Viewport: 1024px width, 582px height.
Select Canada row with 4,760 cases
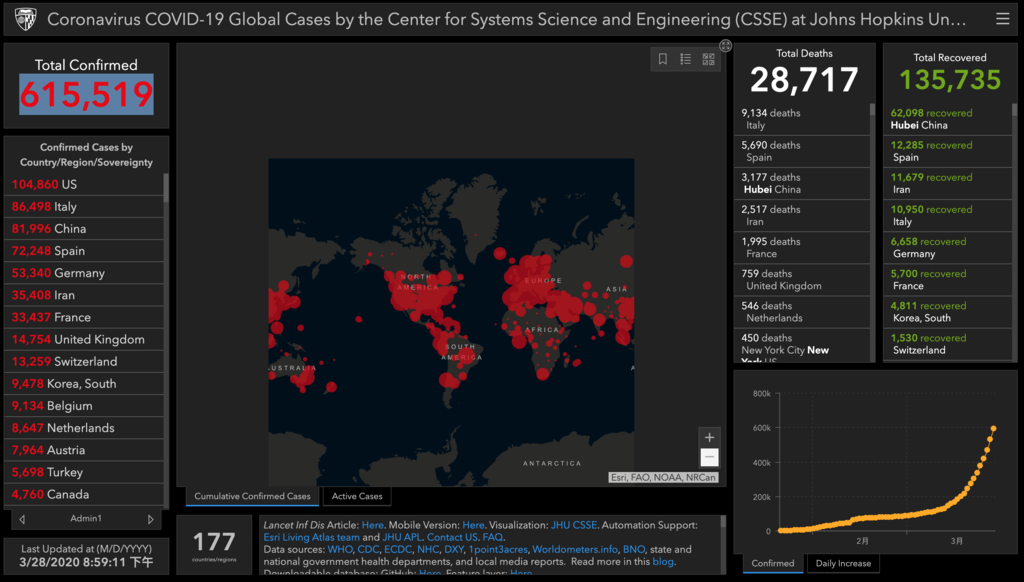[84, 494]
